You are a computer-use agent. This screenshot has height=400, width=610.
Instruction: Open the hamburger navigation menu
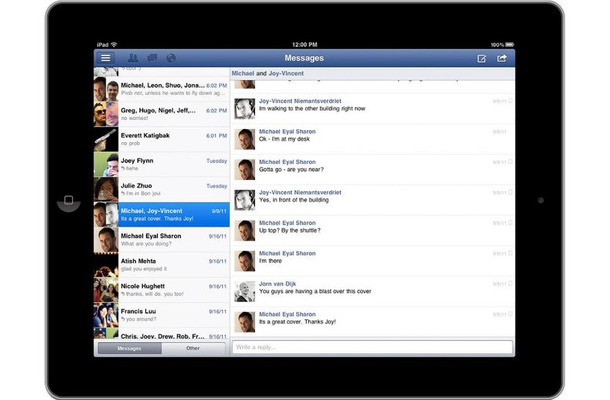[105, 58]
